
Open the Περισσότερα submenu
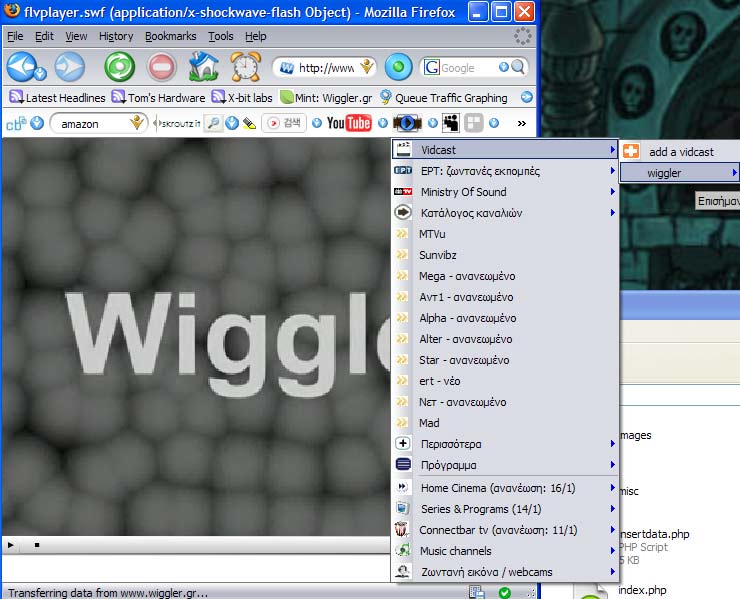tap(505, 444)
